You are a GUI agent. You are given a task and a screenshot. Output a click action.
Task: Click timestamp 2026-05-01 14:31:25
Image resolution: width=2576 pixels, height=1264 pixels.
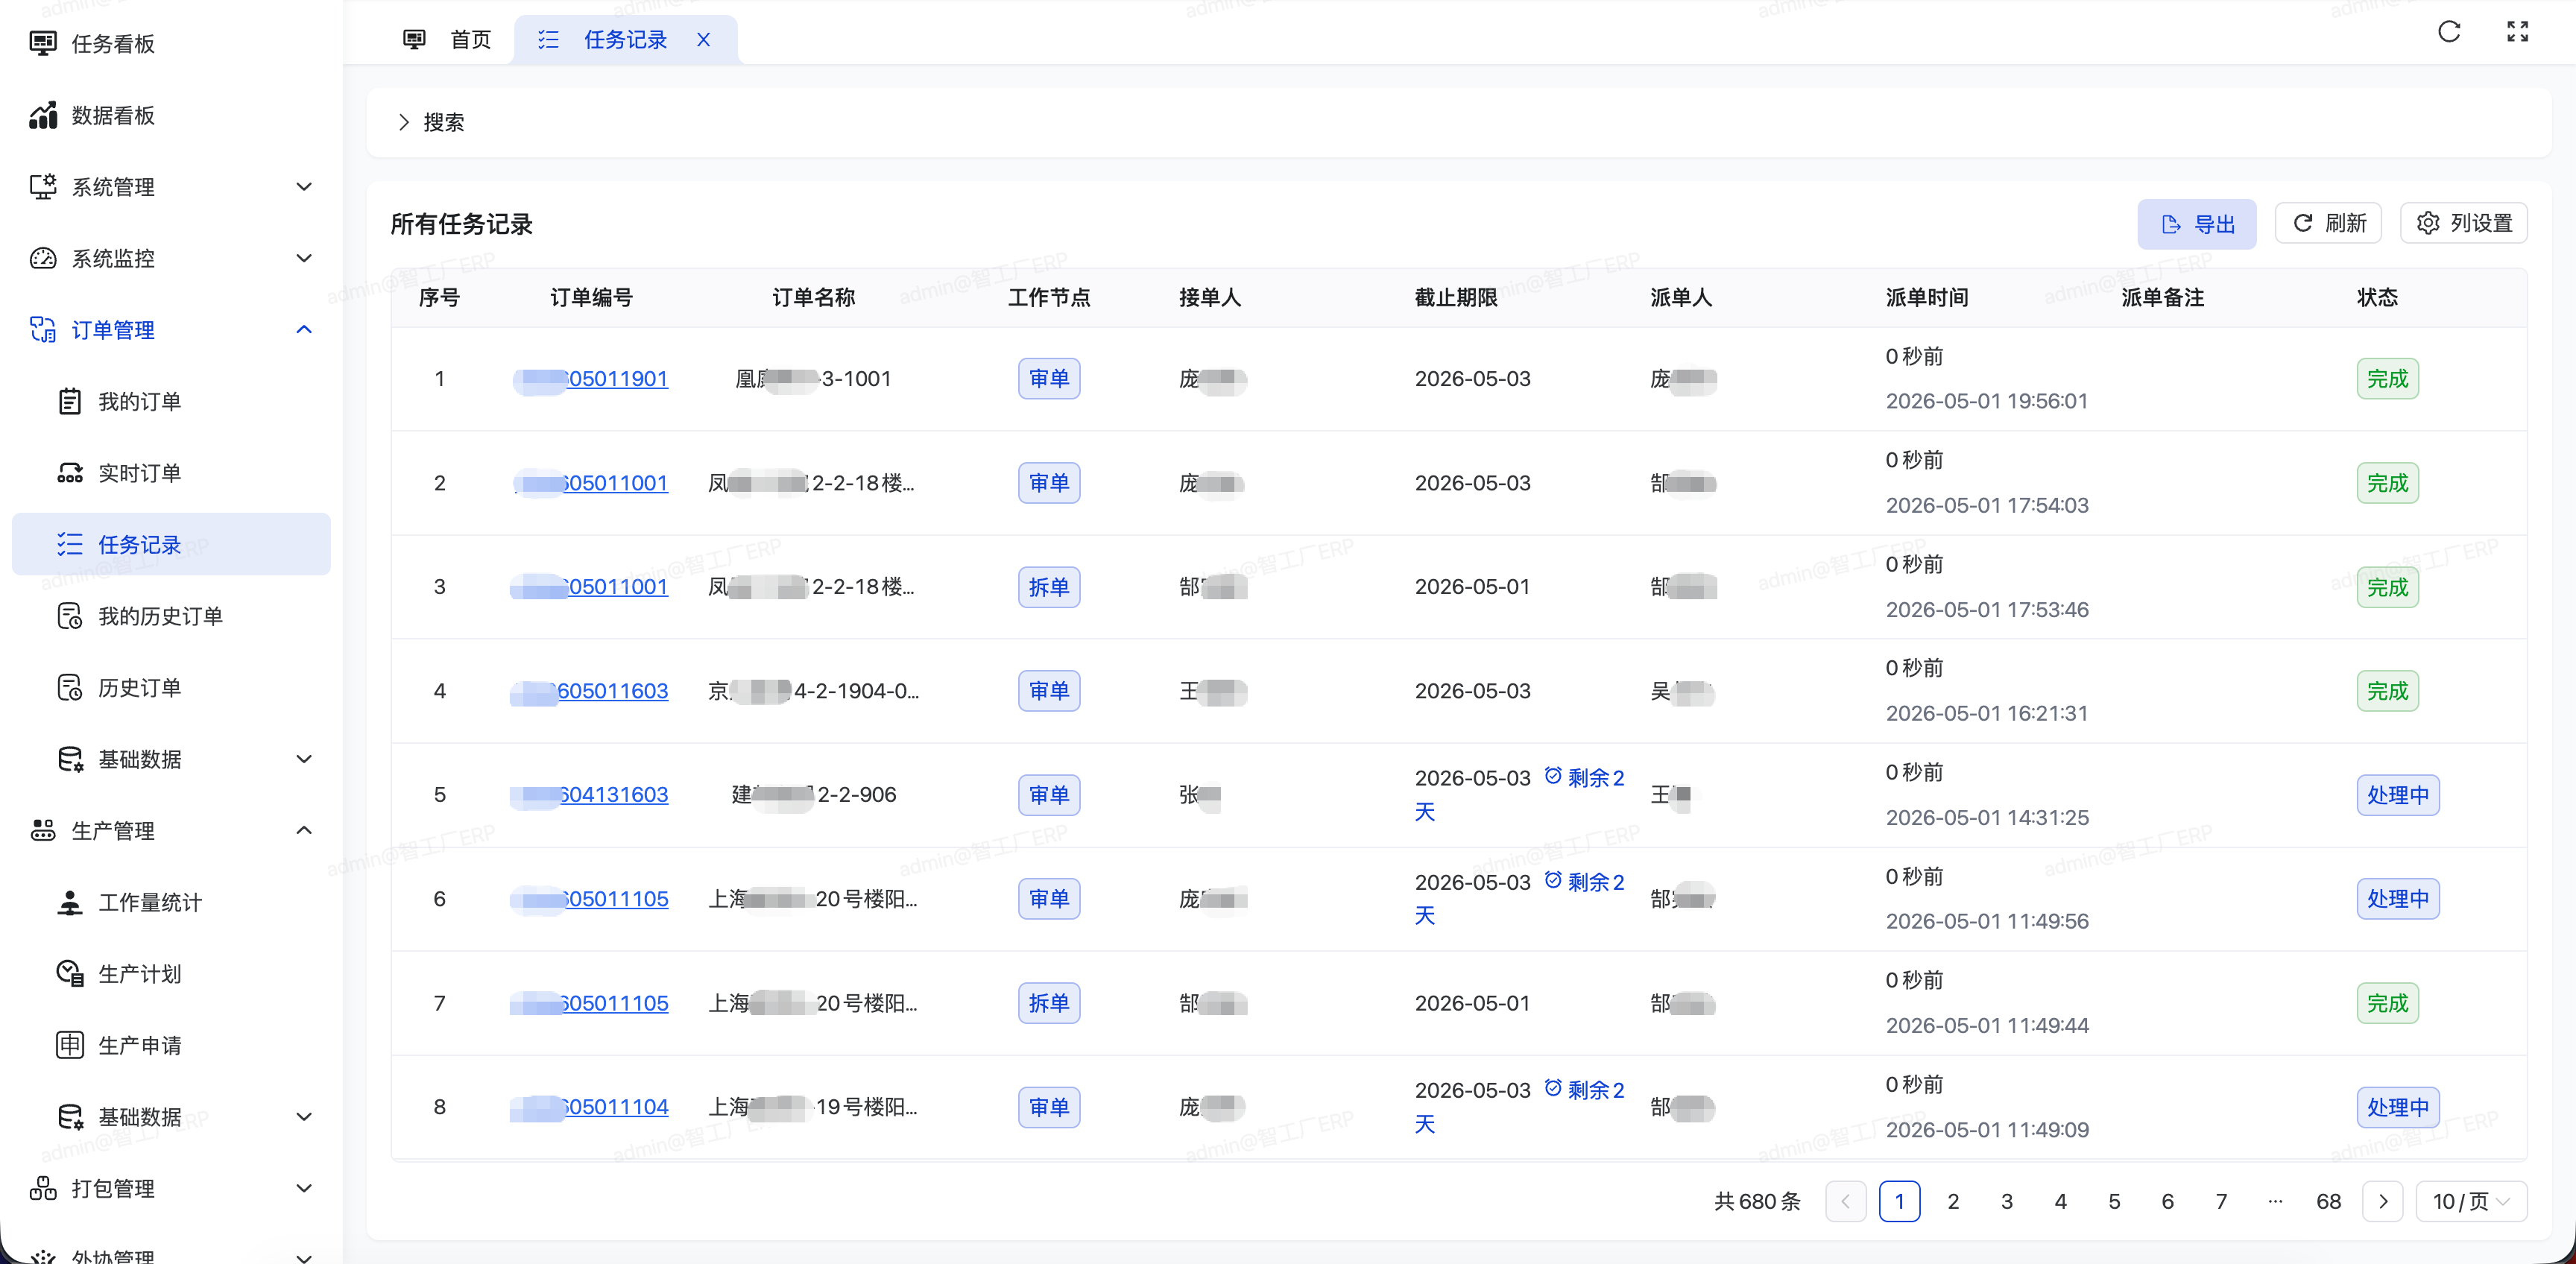point(1987,817)
